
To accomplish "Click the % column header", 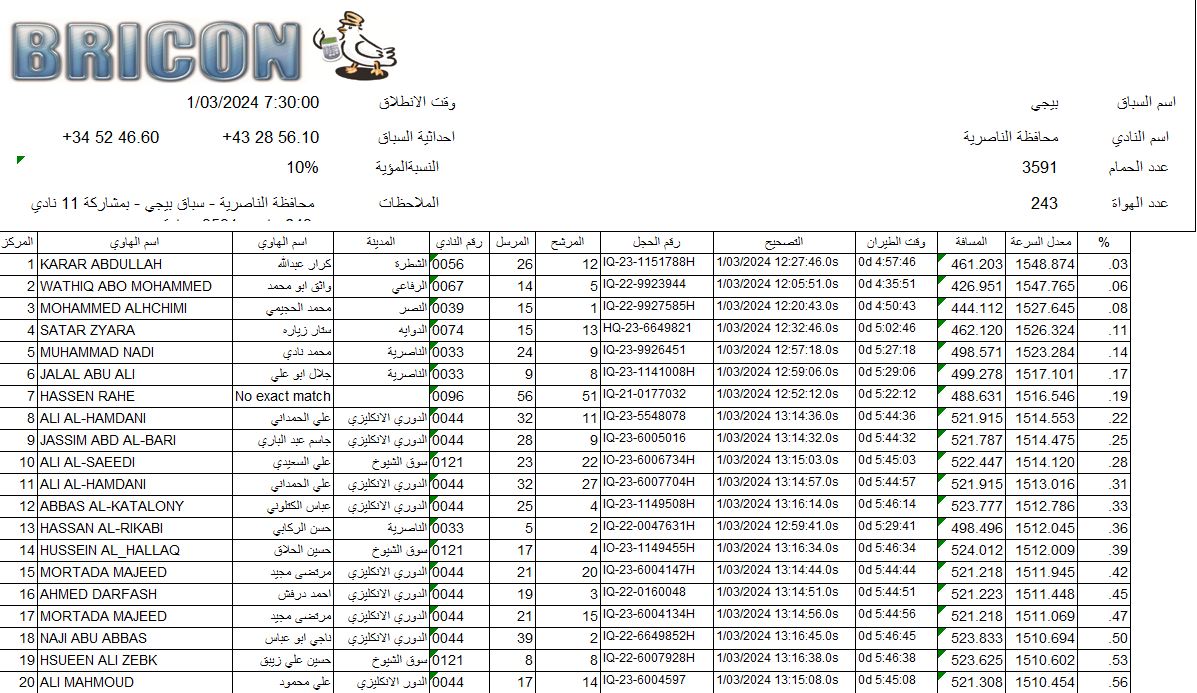I will pos(1104,242).
